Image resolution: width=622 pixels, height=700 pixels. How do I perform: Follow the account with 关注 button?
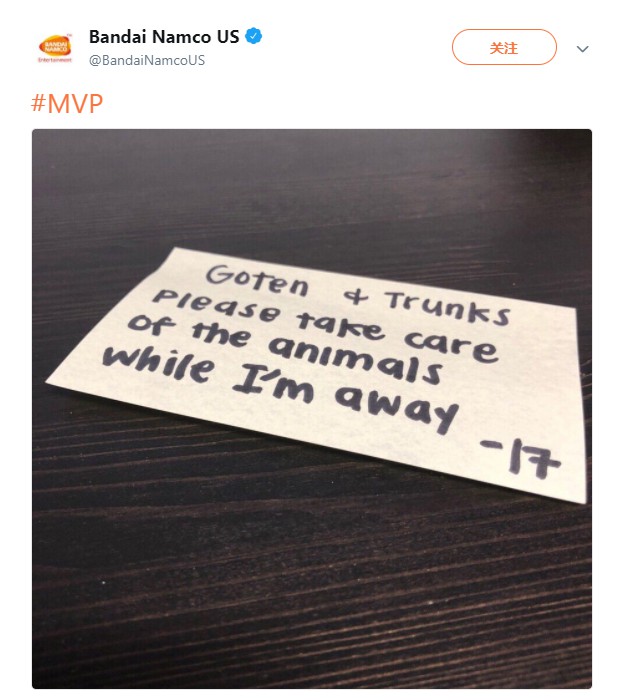coord(504,47)
